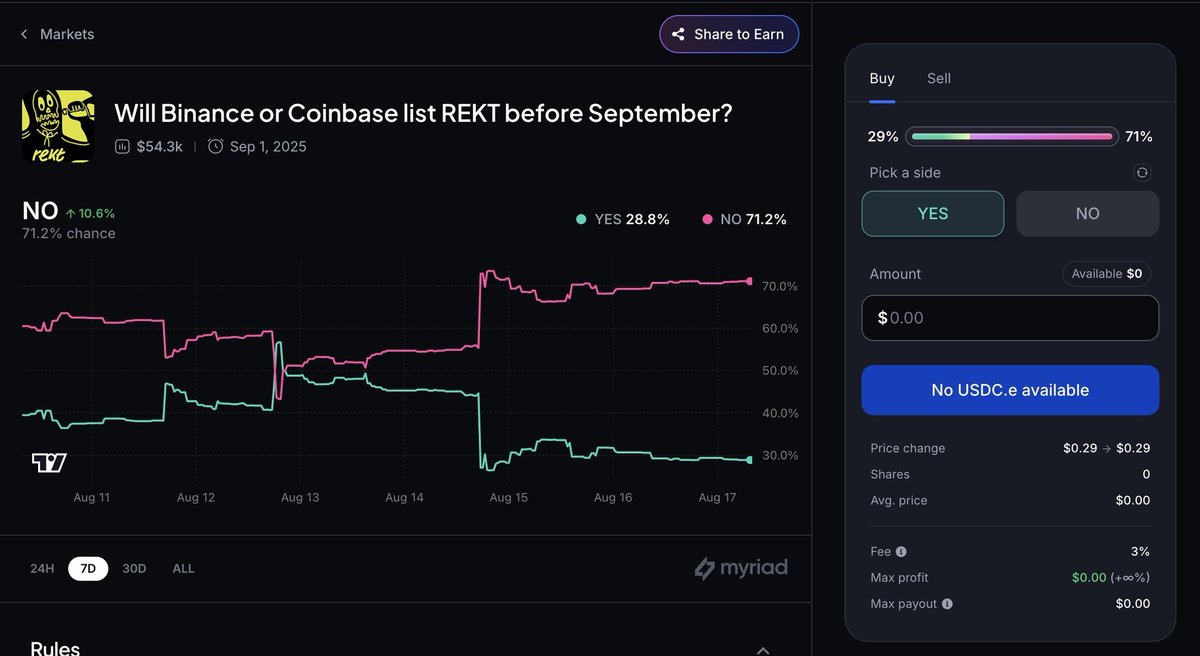
Task: Click the No USDC.e available button
Action: click(x=1010, y=390)
